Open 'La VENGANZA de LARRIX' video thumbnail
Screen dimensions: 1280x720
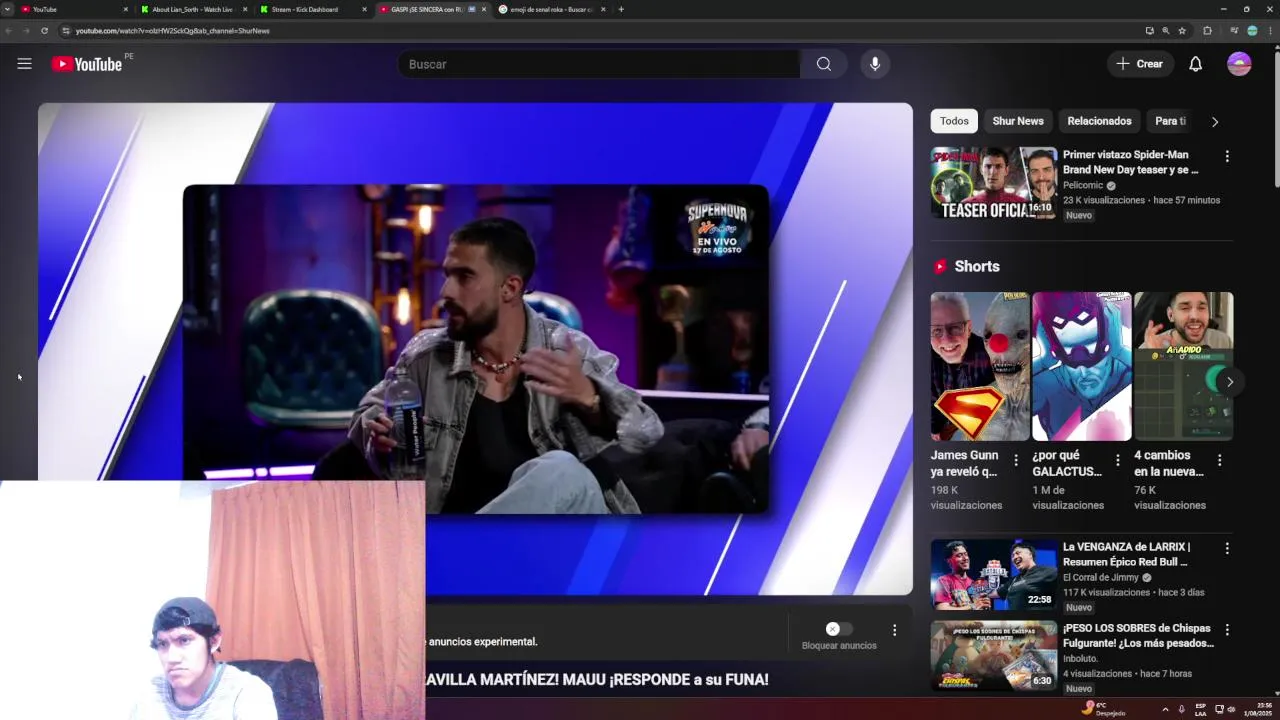click(x=994, y=575)
